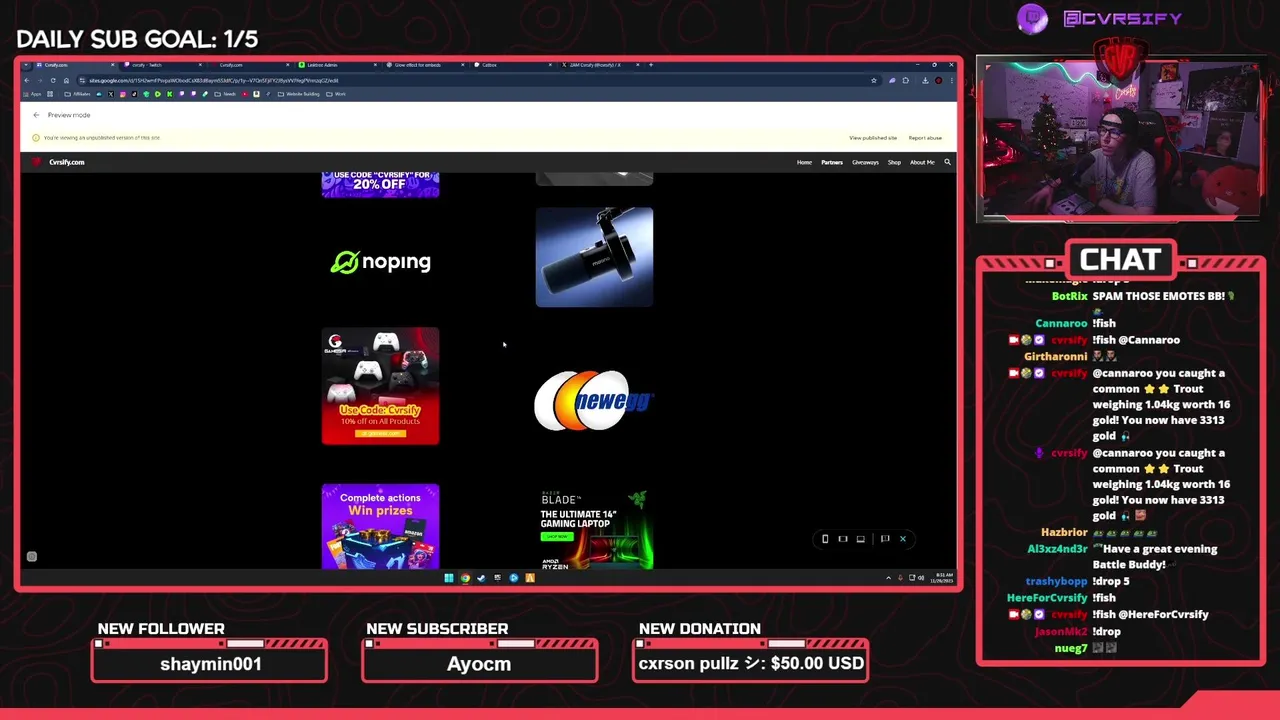Image resolution: width=1280 pixels, height=720 pixels.
Task: Open the YouTube bookmark icon
Action: pyautogui.click(x=245, y=94)
